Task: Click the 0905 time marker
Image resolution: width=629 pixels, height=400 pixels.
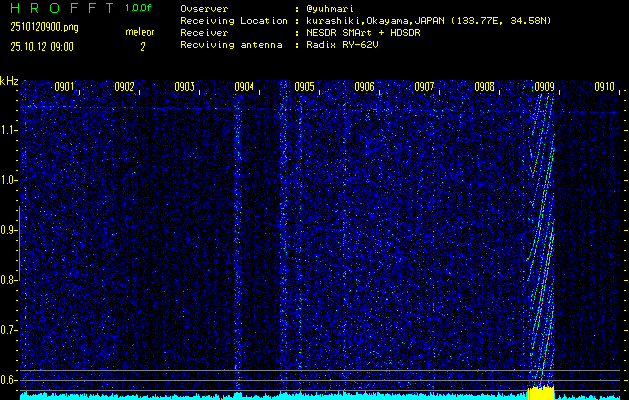Action: tap(304, 87)
